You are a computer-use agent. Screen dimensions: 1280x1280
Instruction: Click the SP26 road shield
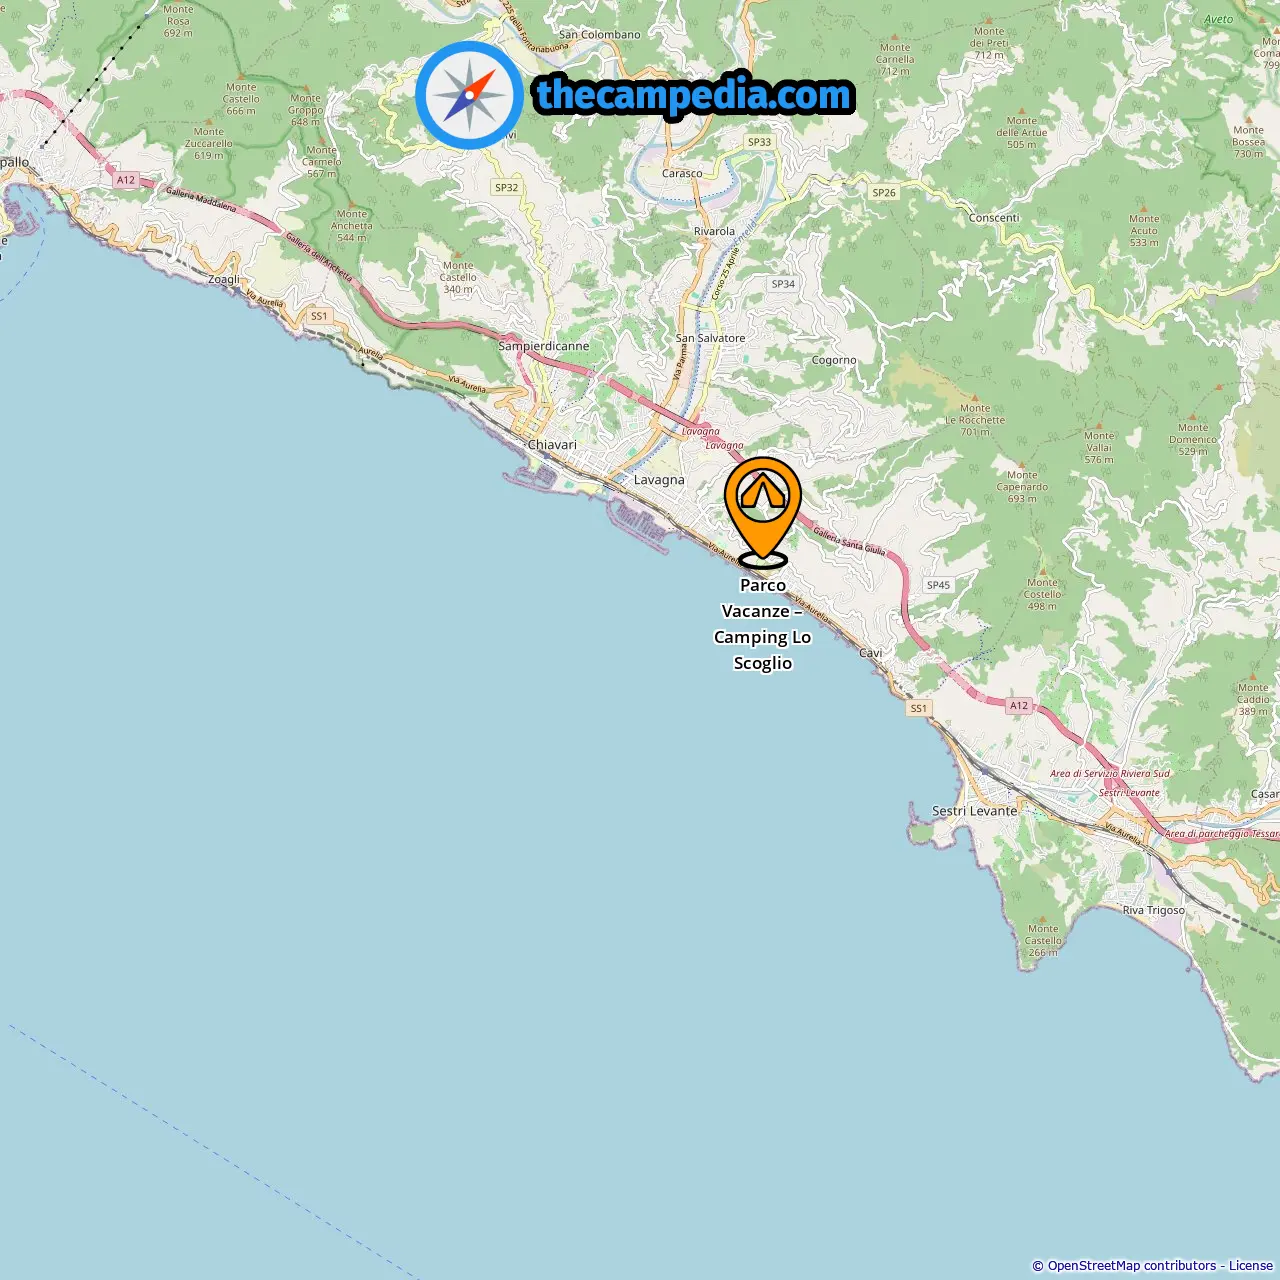click(x=884, y=192)
